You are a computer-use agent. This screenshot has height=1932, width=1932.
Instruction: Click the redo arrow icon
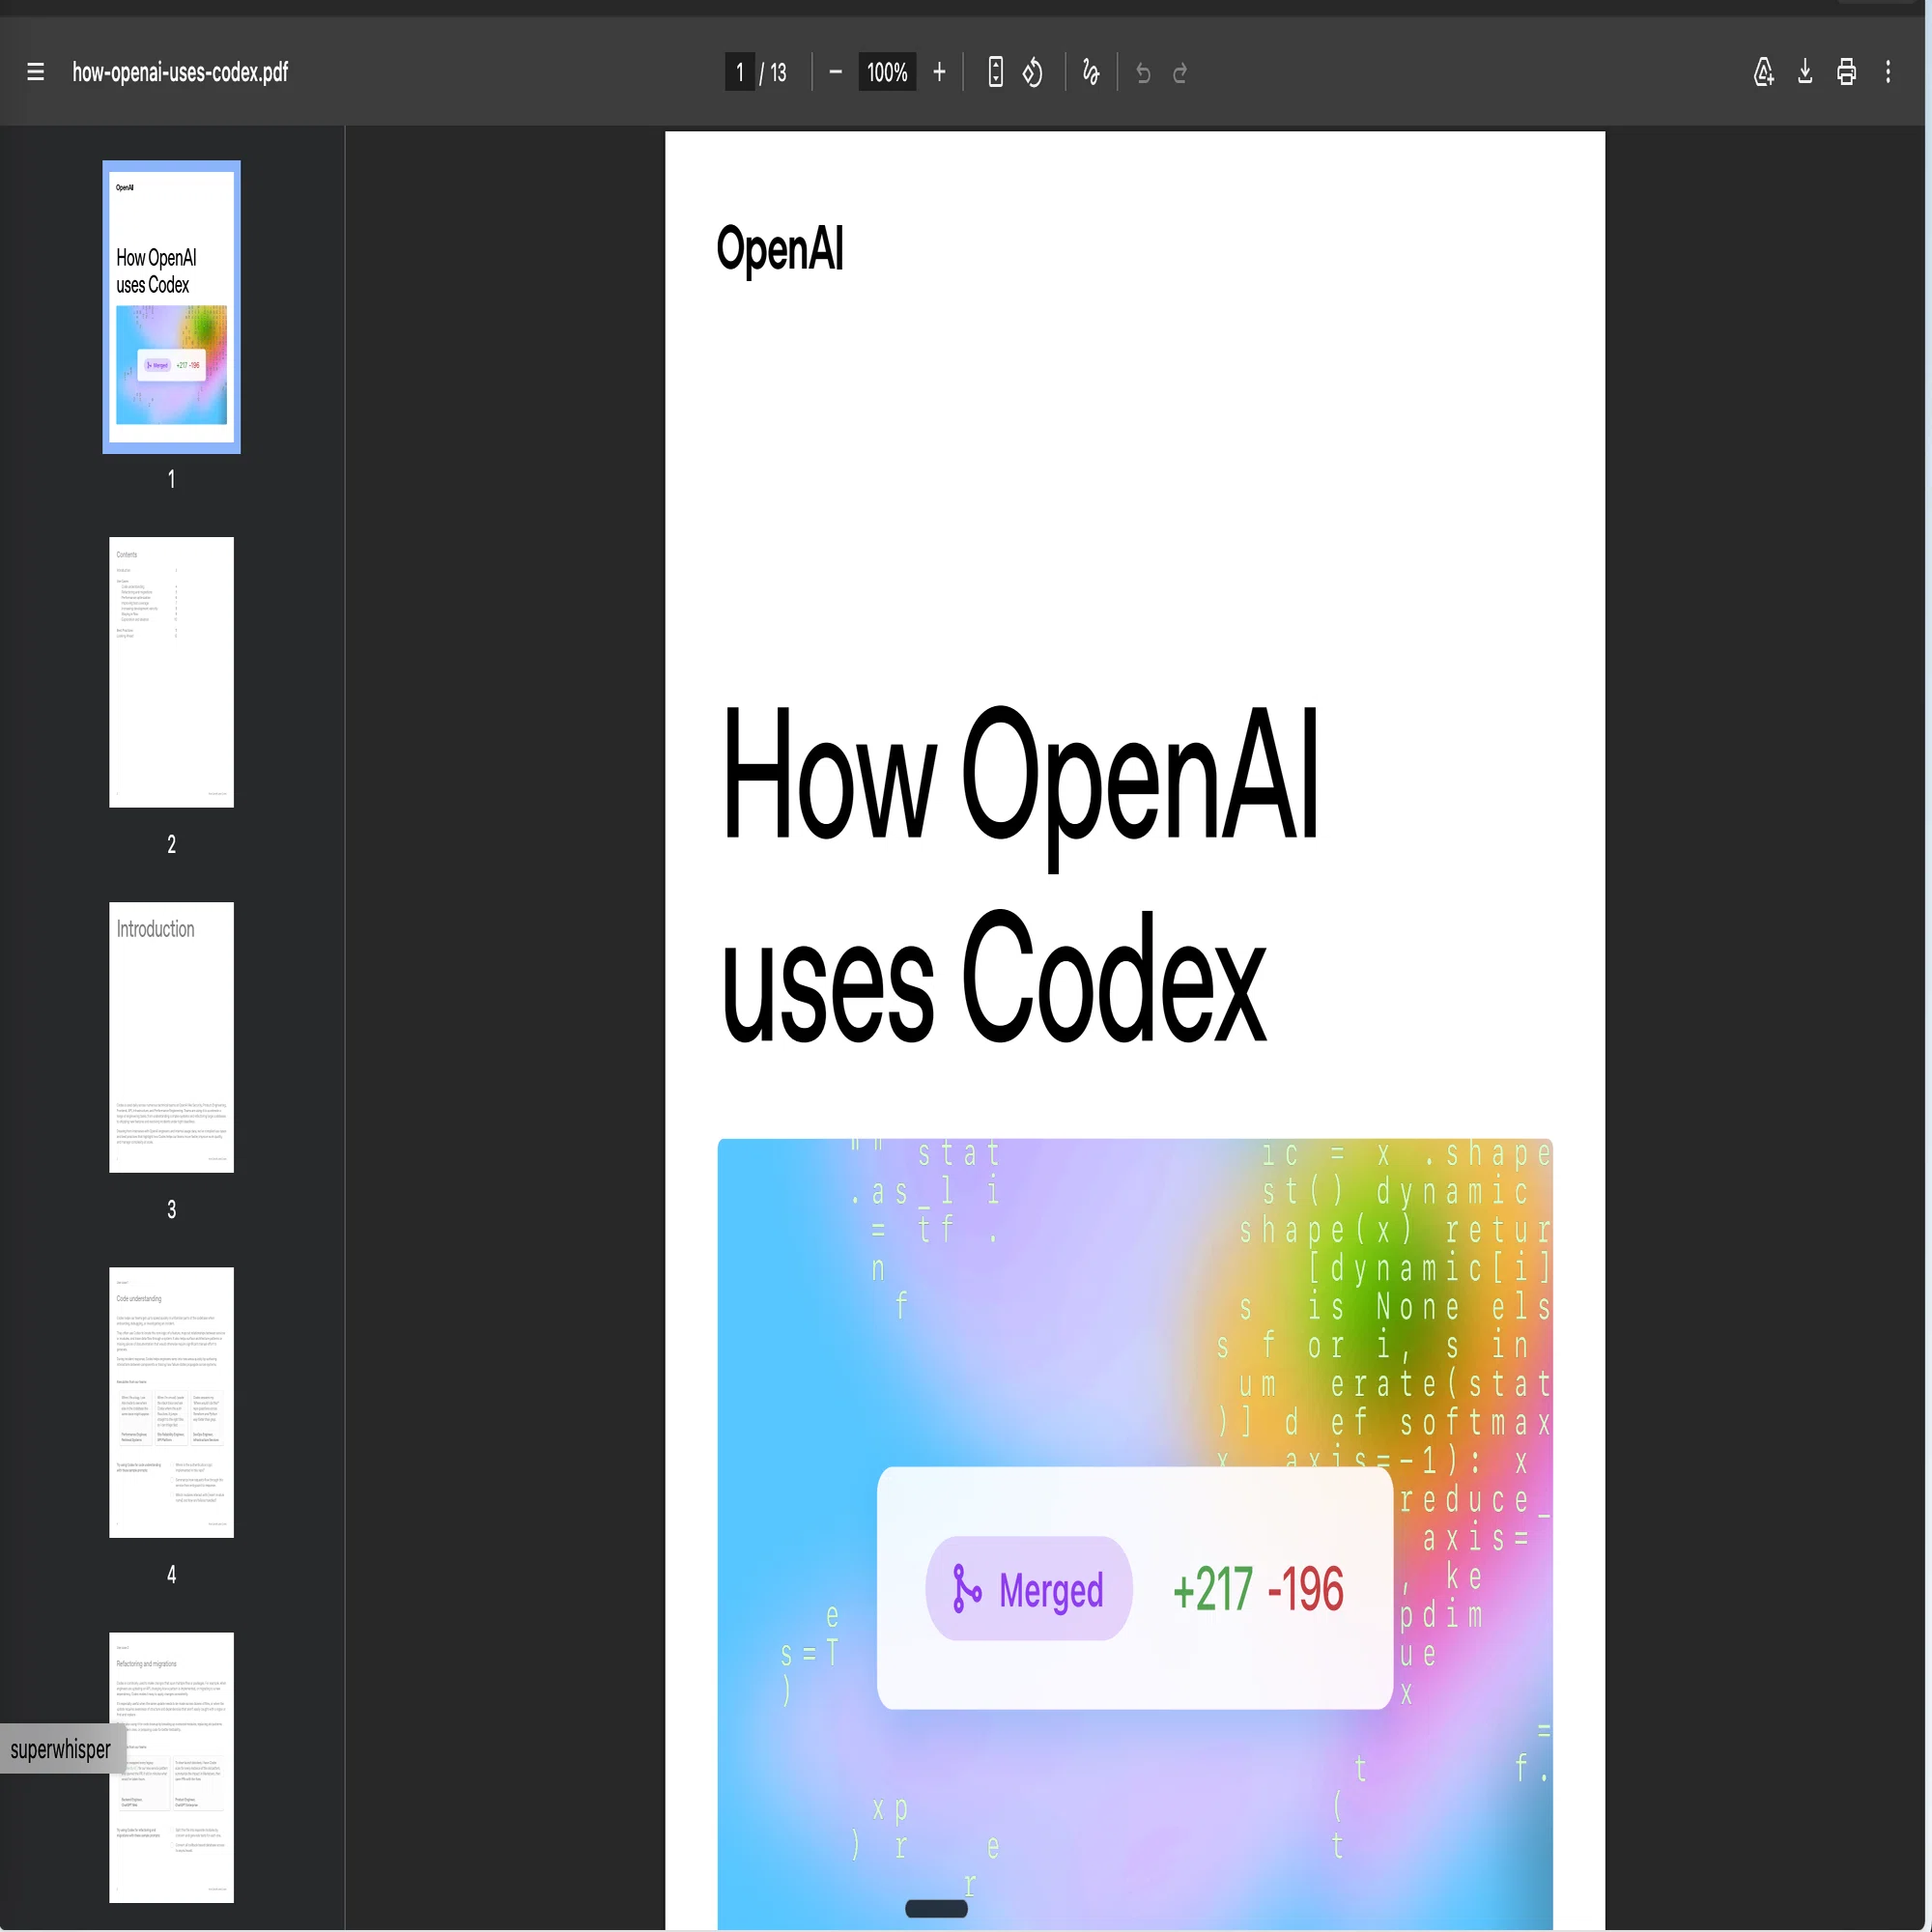point(1180,73)
